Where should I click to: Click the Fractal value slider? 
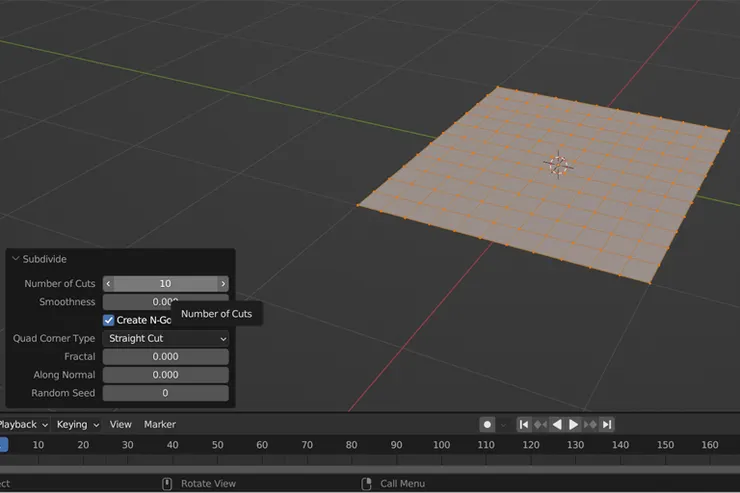point(166,357)
